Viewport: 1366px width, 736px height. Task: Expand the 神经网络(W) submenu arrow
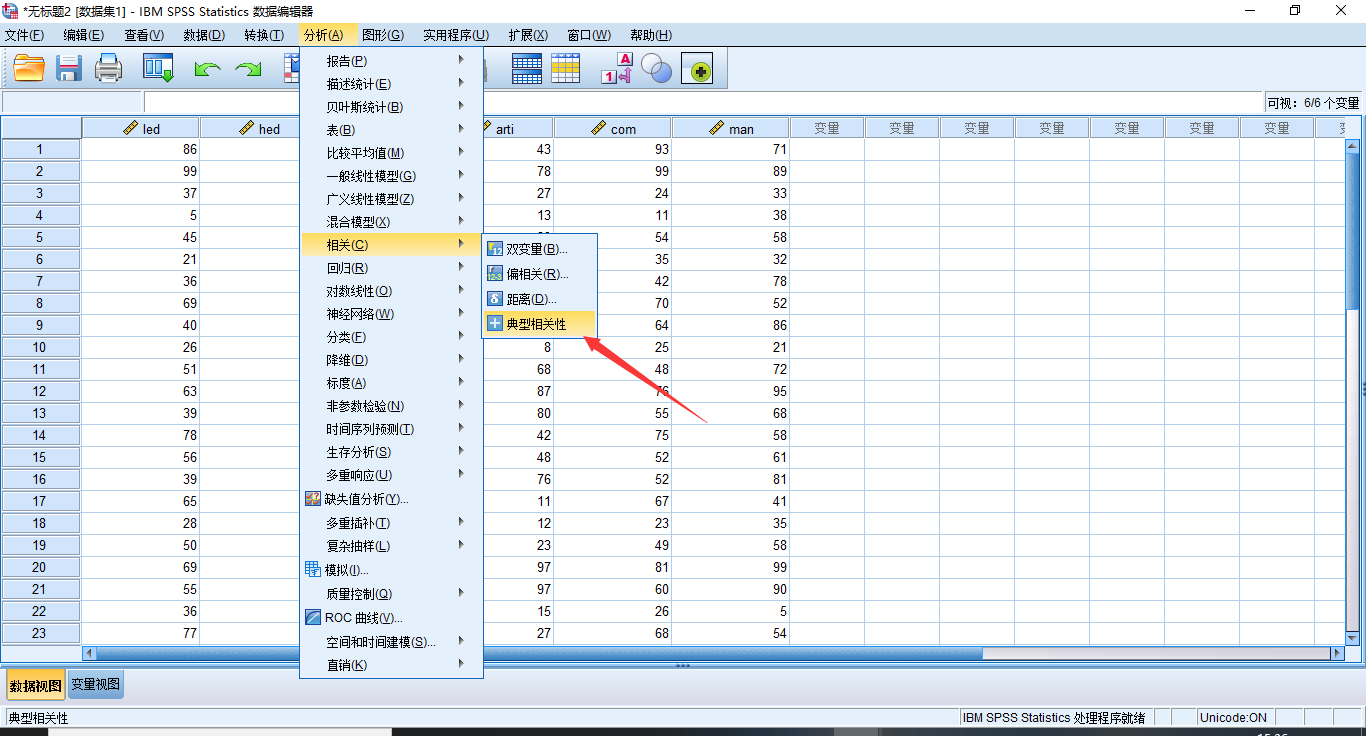tap(461, 313)
